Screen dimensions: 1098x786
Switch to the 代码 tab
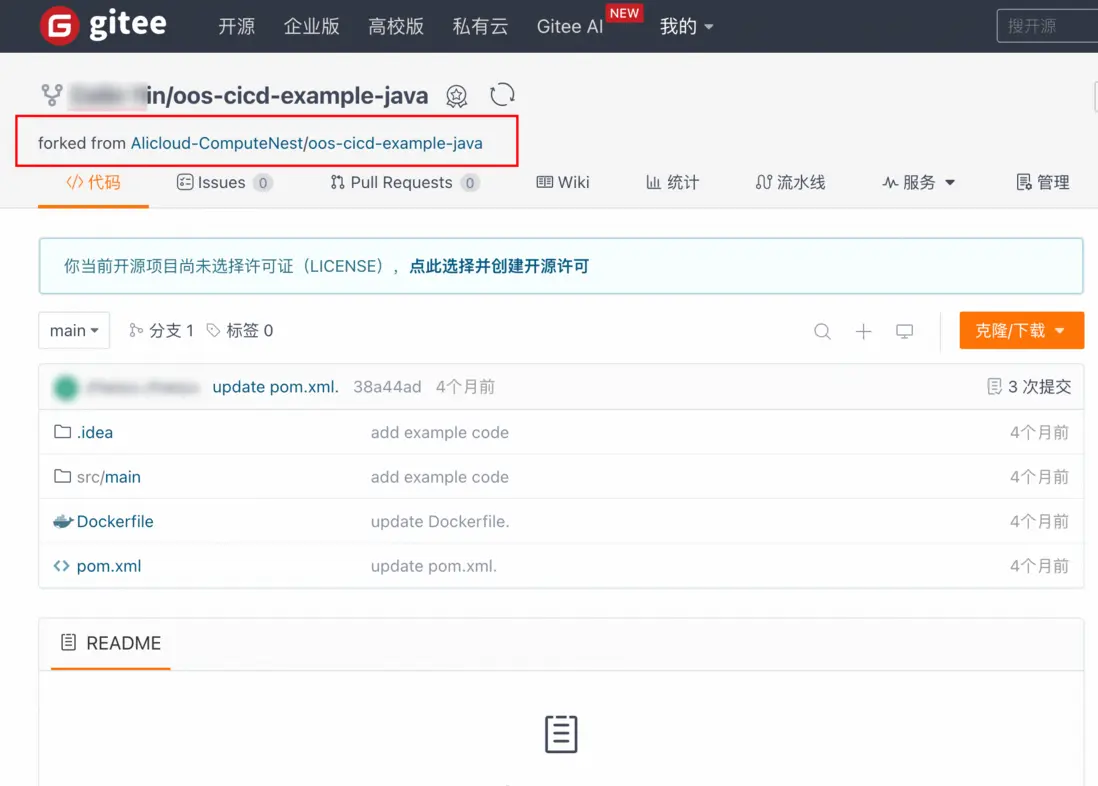pos(93,183)
